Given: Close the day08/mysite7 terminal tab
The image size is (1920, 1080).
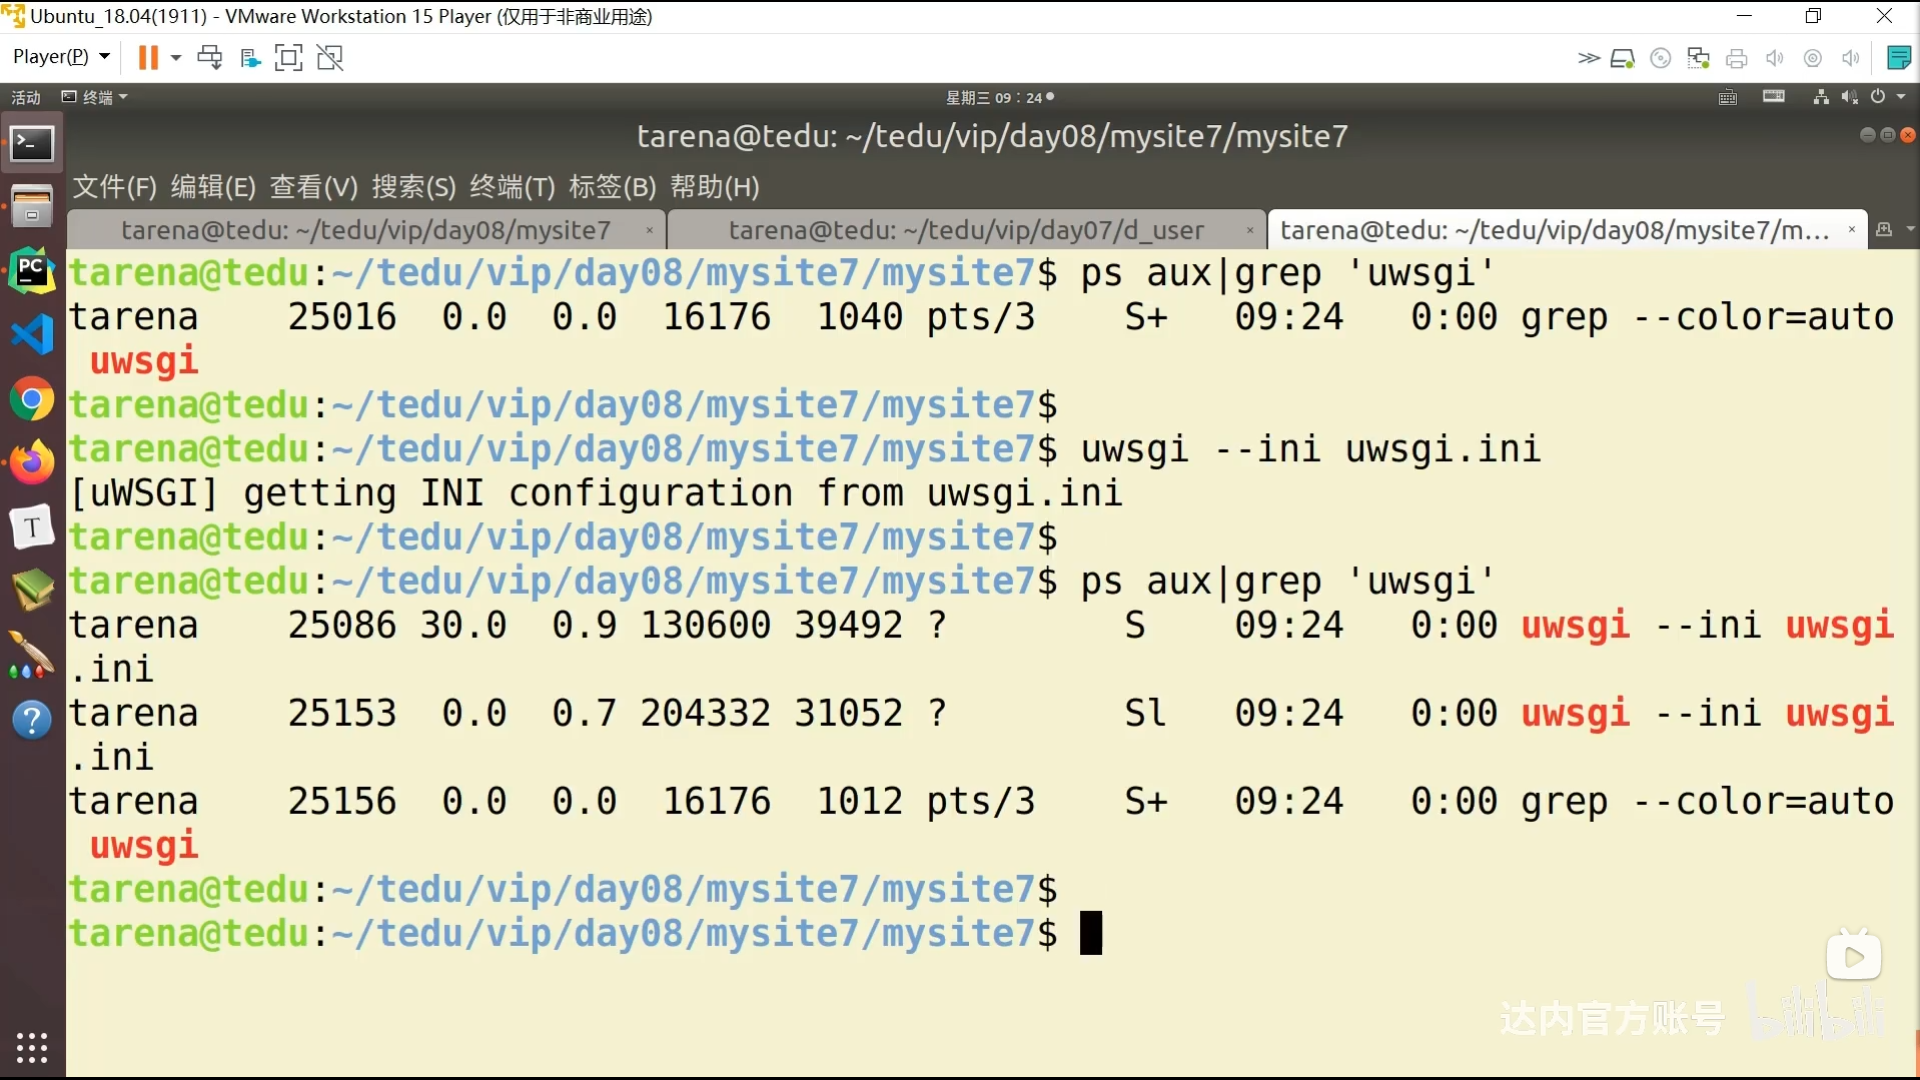Looking at the screenshot, I should (650, 230).
